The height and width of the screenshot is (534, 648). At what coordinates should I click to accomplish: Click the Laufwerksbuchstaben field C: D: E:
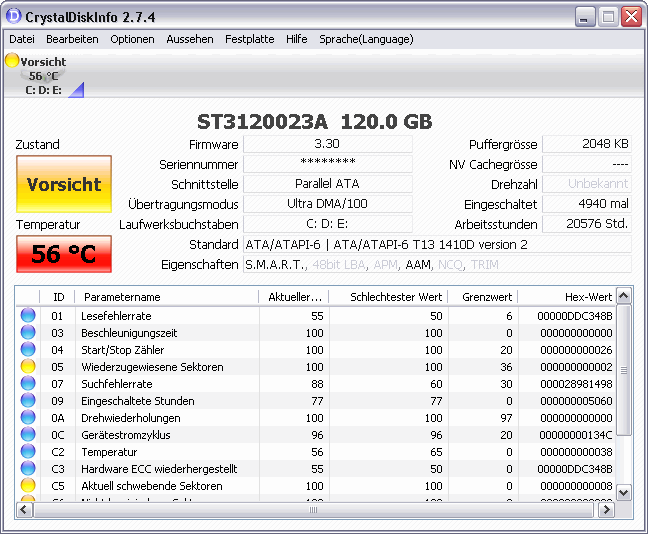click(x=328, y=224)
